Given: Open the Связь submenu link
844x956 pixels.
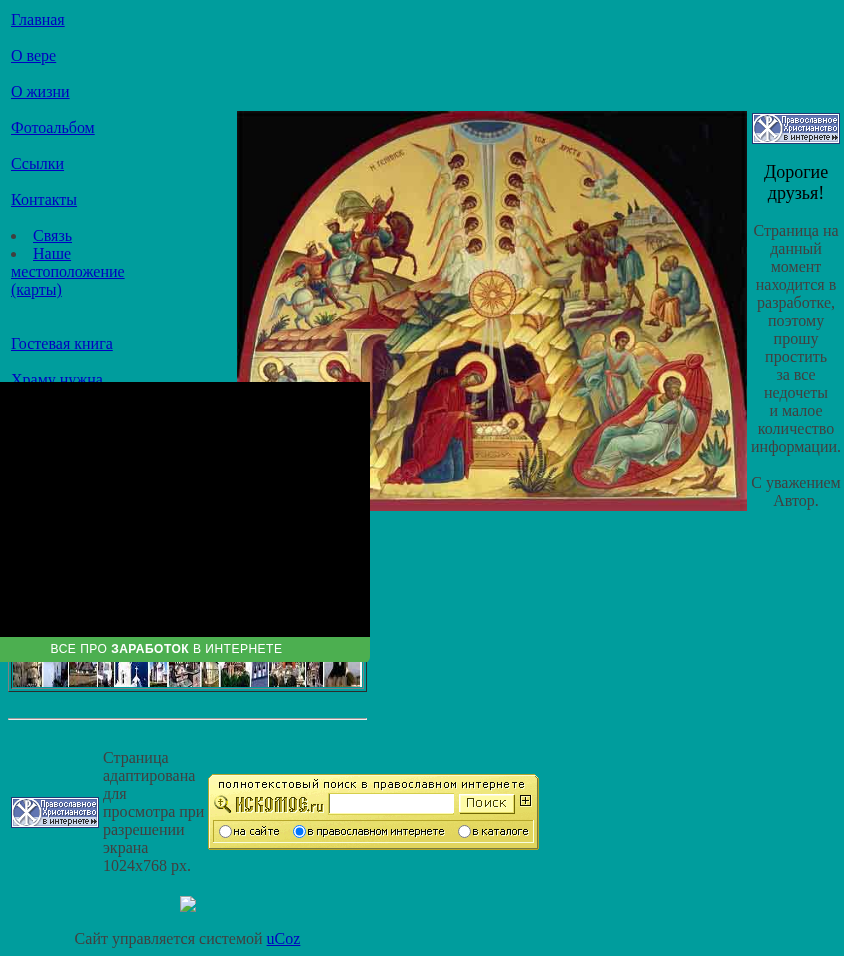Looking at the screenshot, I should 52,236.
